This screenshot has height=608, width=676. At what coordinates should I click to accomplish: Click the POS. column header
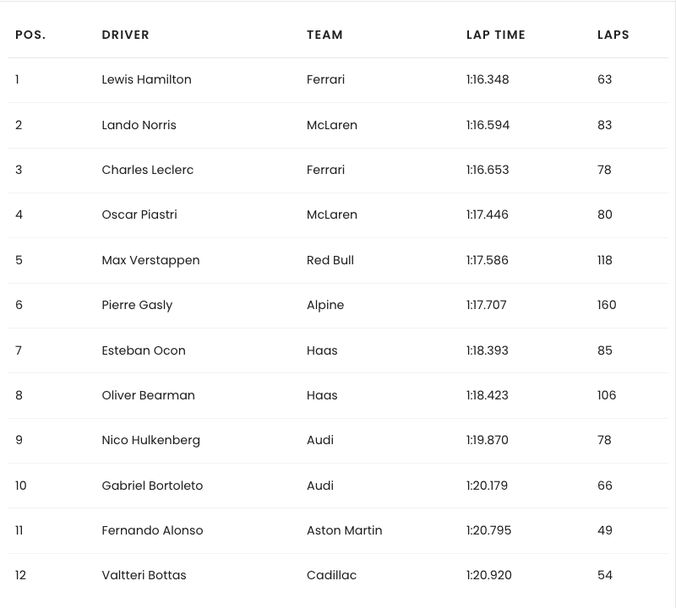(x=30, y=35)
